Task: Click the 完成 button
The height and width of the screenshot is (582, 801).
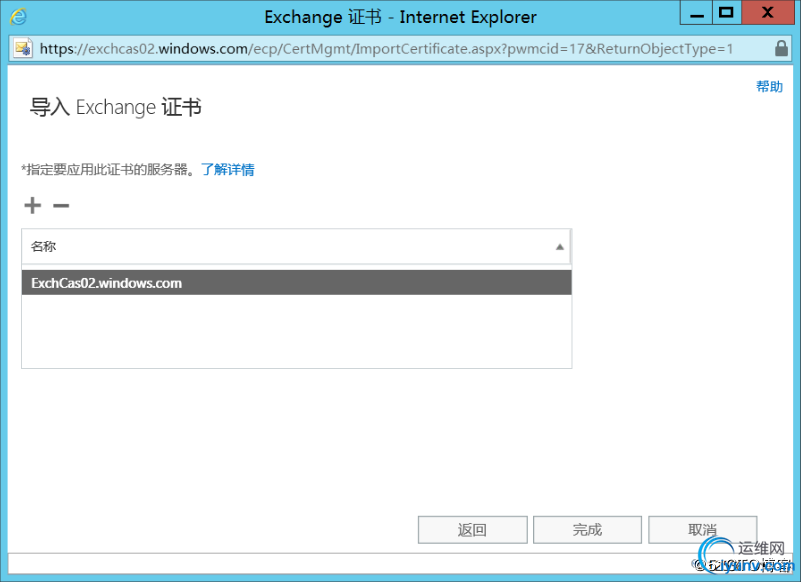Action: (587, 530)
